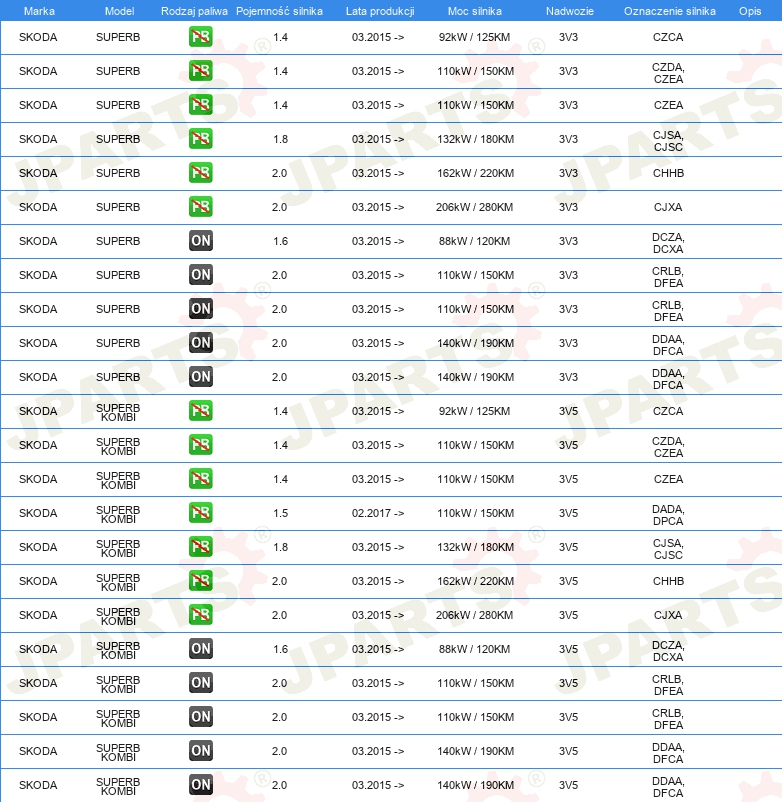Click petrol icon in SUPERB KOMBI 1.5 row
Viewport: 782px width, 802px height.
(200, 513)
